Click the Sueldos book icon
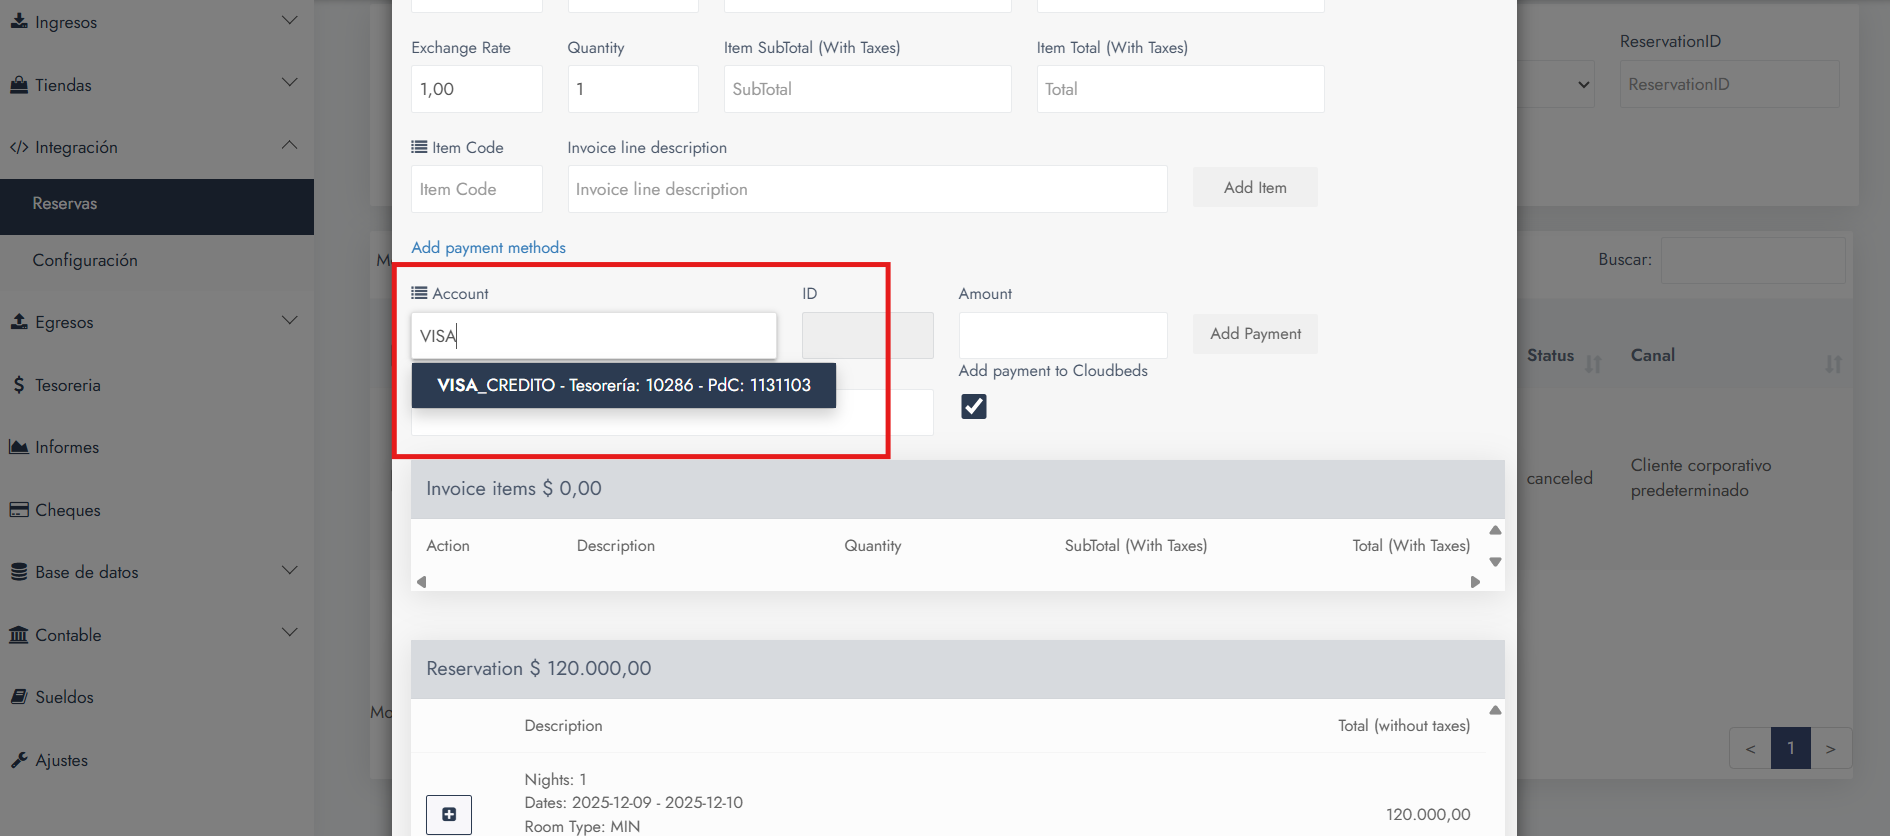This screenshot has height=836, width=1890. click(x=19, y=697)
